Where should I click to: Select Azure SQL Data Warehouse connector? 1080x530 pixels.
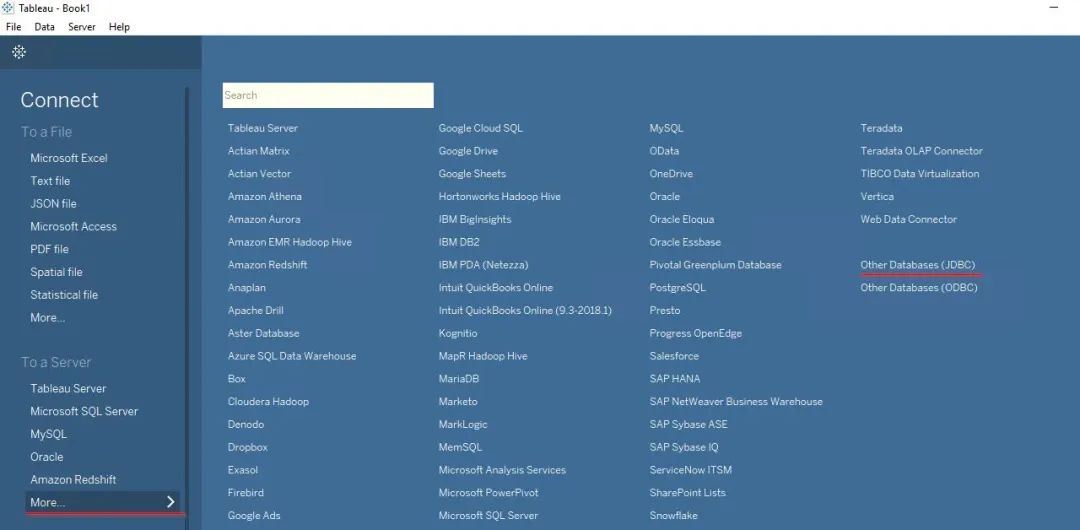click(292, 356)
